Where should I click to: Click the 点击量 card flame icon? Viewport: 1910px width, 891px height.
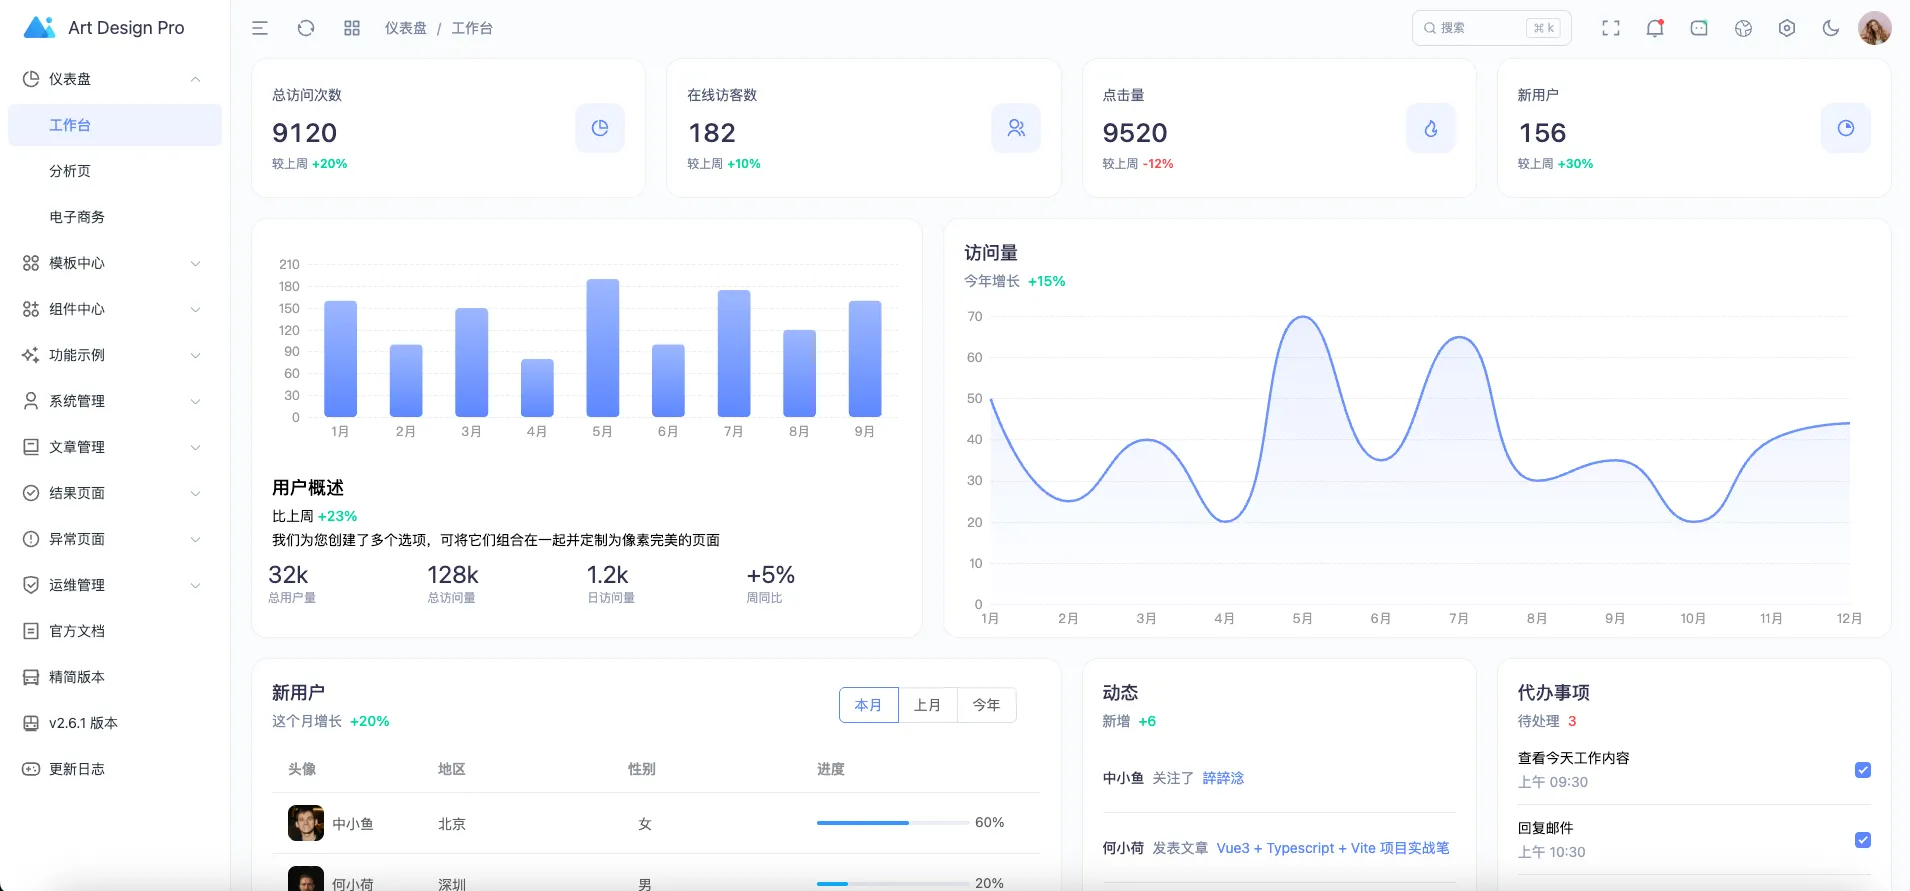[1431, 128]
